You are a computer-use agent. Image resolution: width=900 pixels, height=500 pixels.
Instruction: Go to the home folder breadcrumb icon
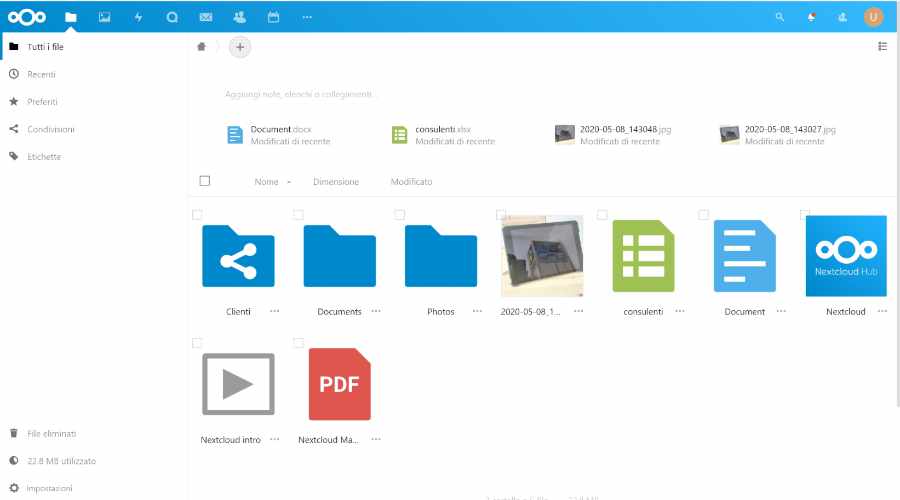pos(202,46)
